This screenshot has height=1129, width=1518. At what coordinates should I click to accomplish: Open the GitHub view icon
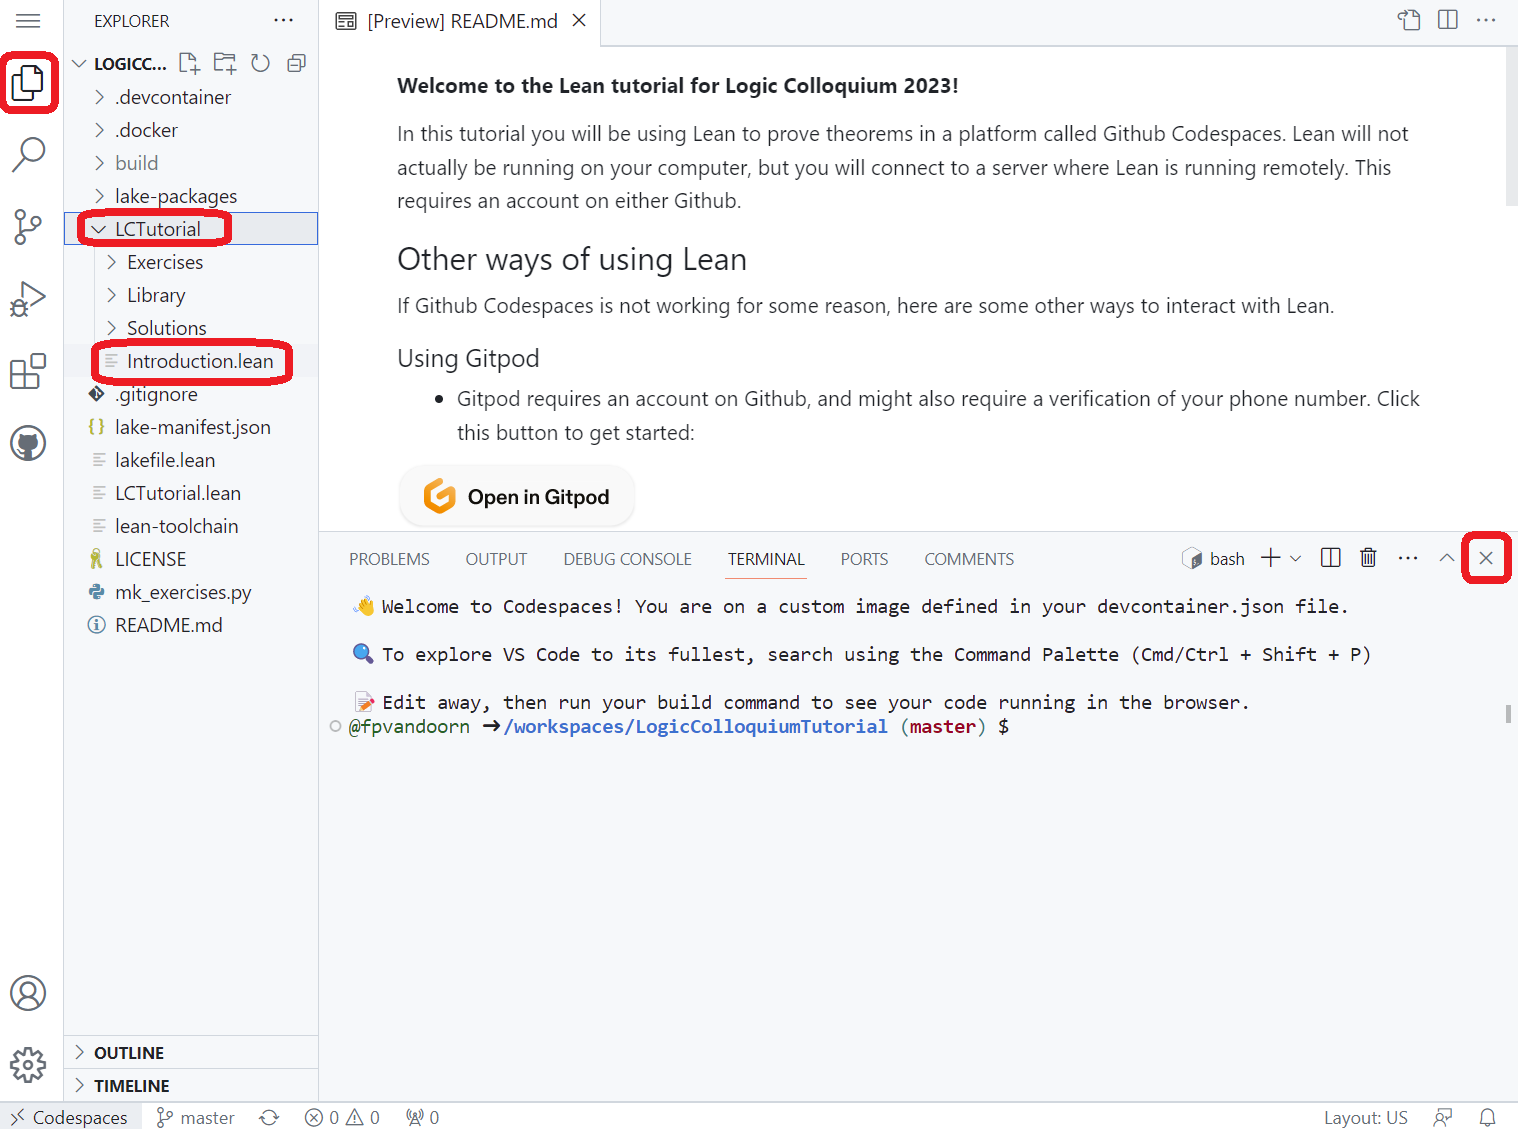click(28, 443)
